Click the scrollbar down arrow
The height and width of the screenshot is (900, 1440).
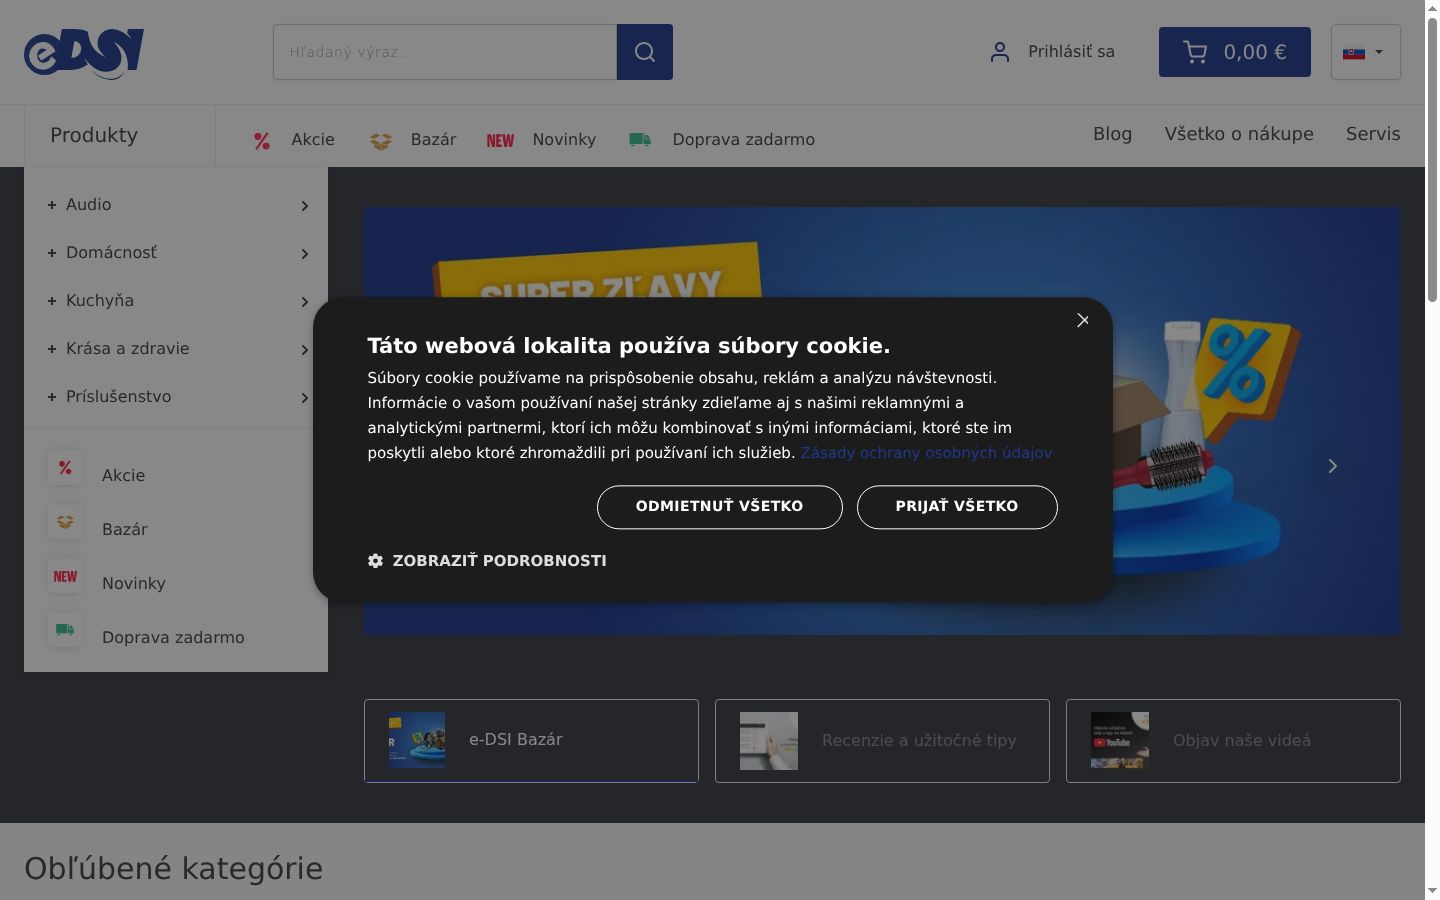pos(1432,891)
